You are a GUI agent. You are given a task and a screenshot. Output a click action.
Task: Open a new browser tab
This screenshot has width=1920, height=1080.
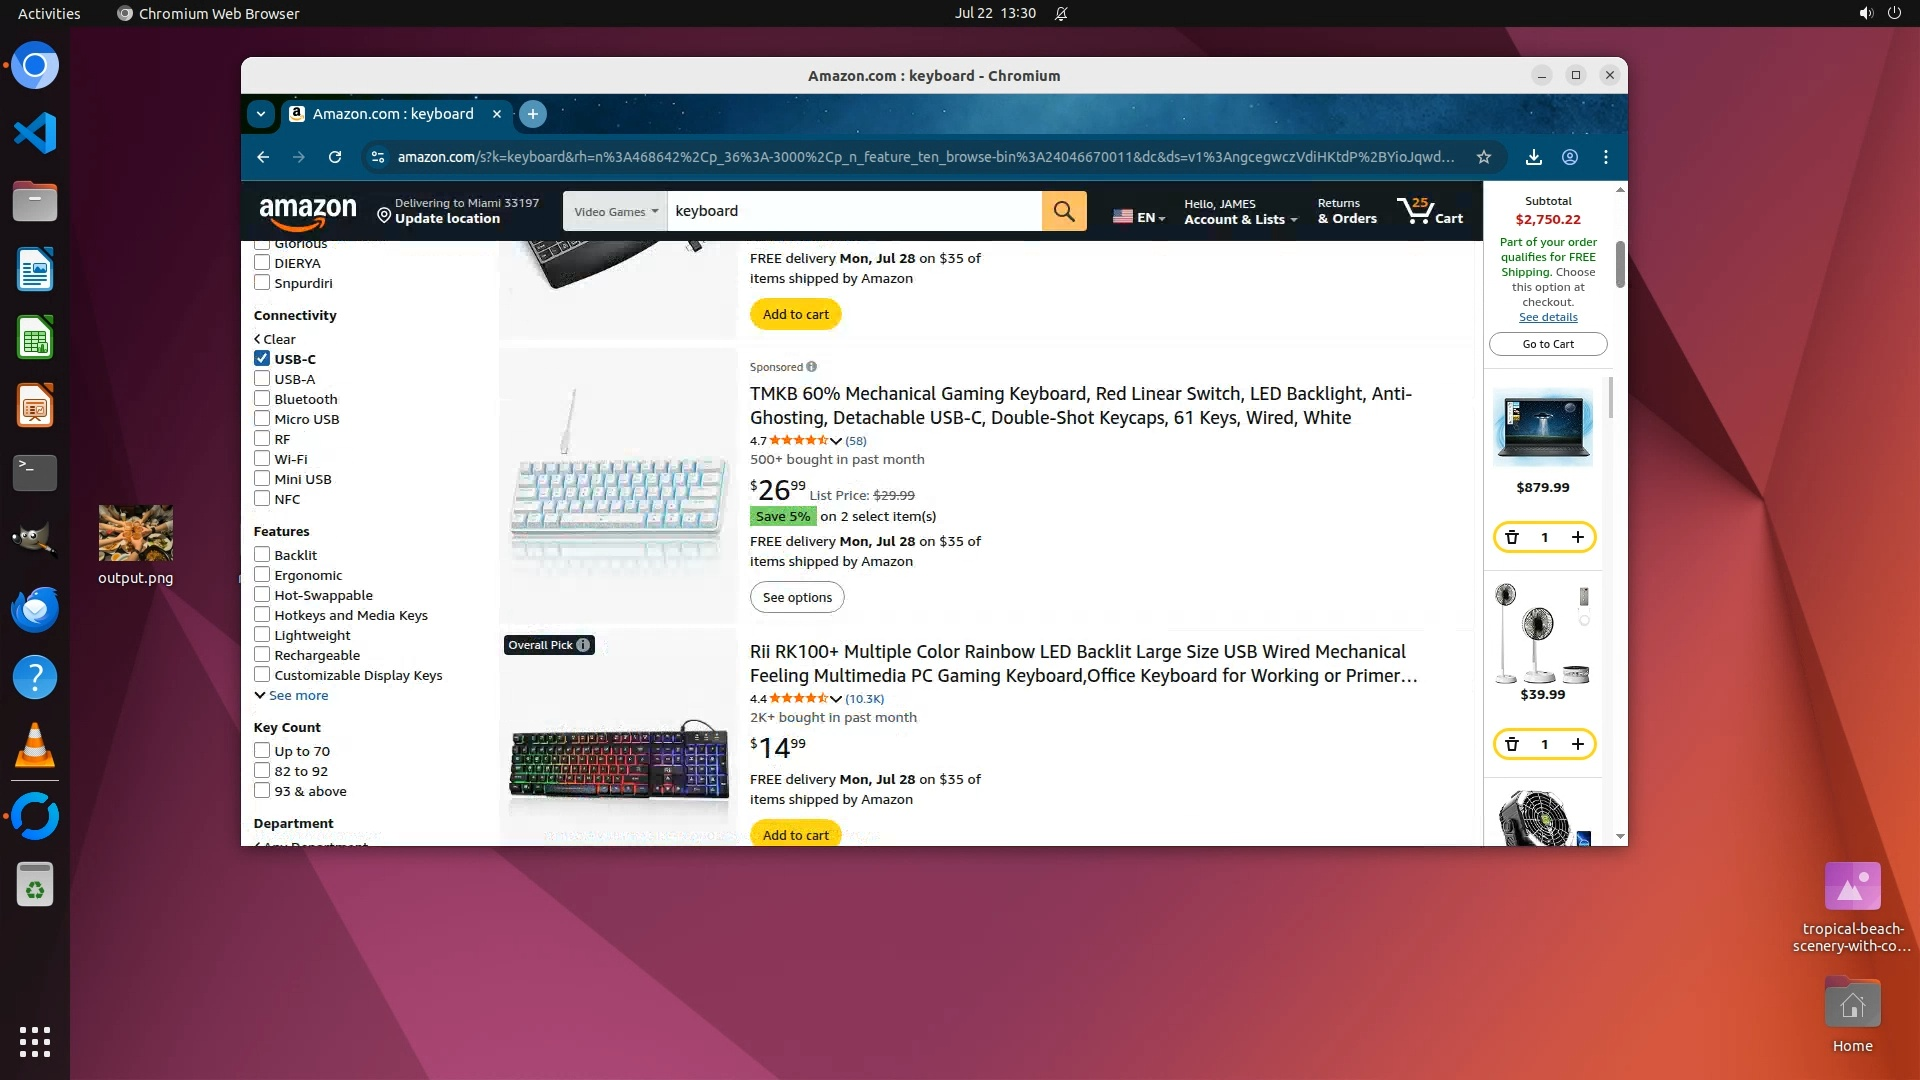pos(533,114)
